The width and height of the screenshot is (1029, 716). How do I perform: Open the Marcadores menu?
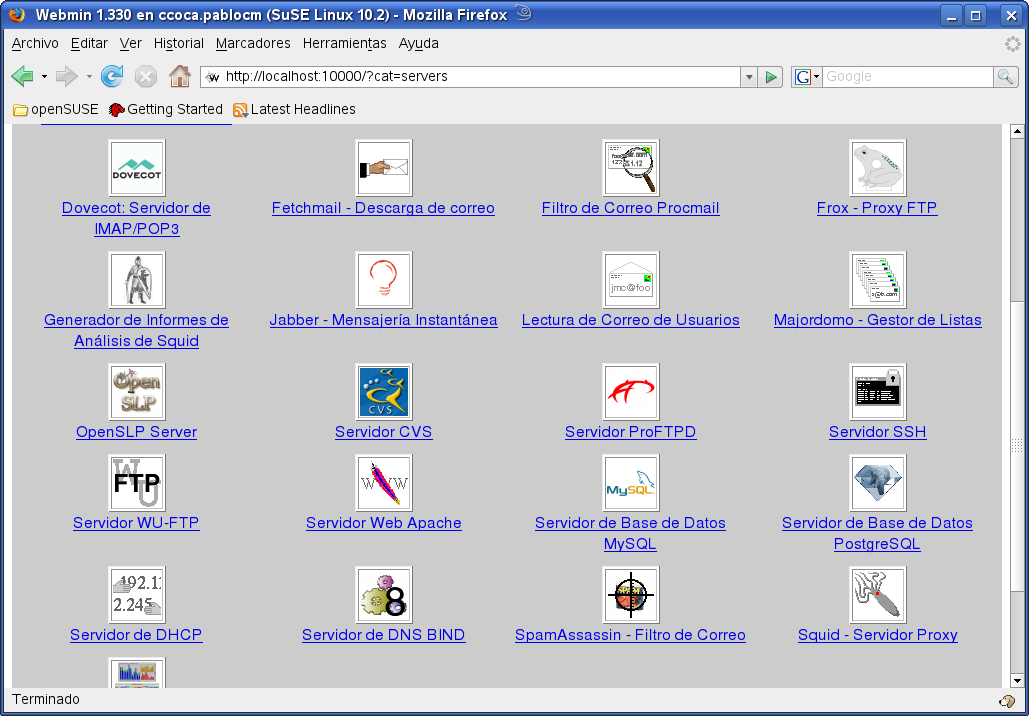[253, 44]
